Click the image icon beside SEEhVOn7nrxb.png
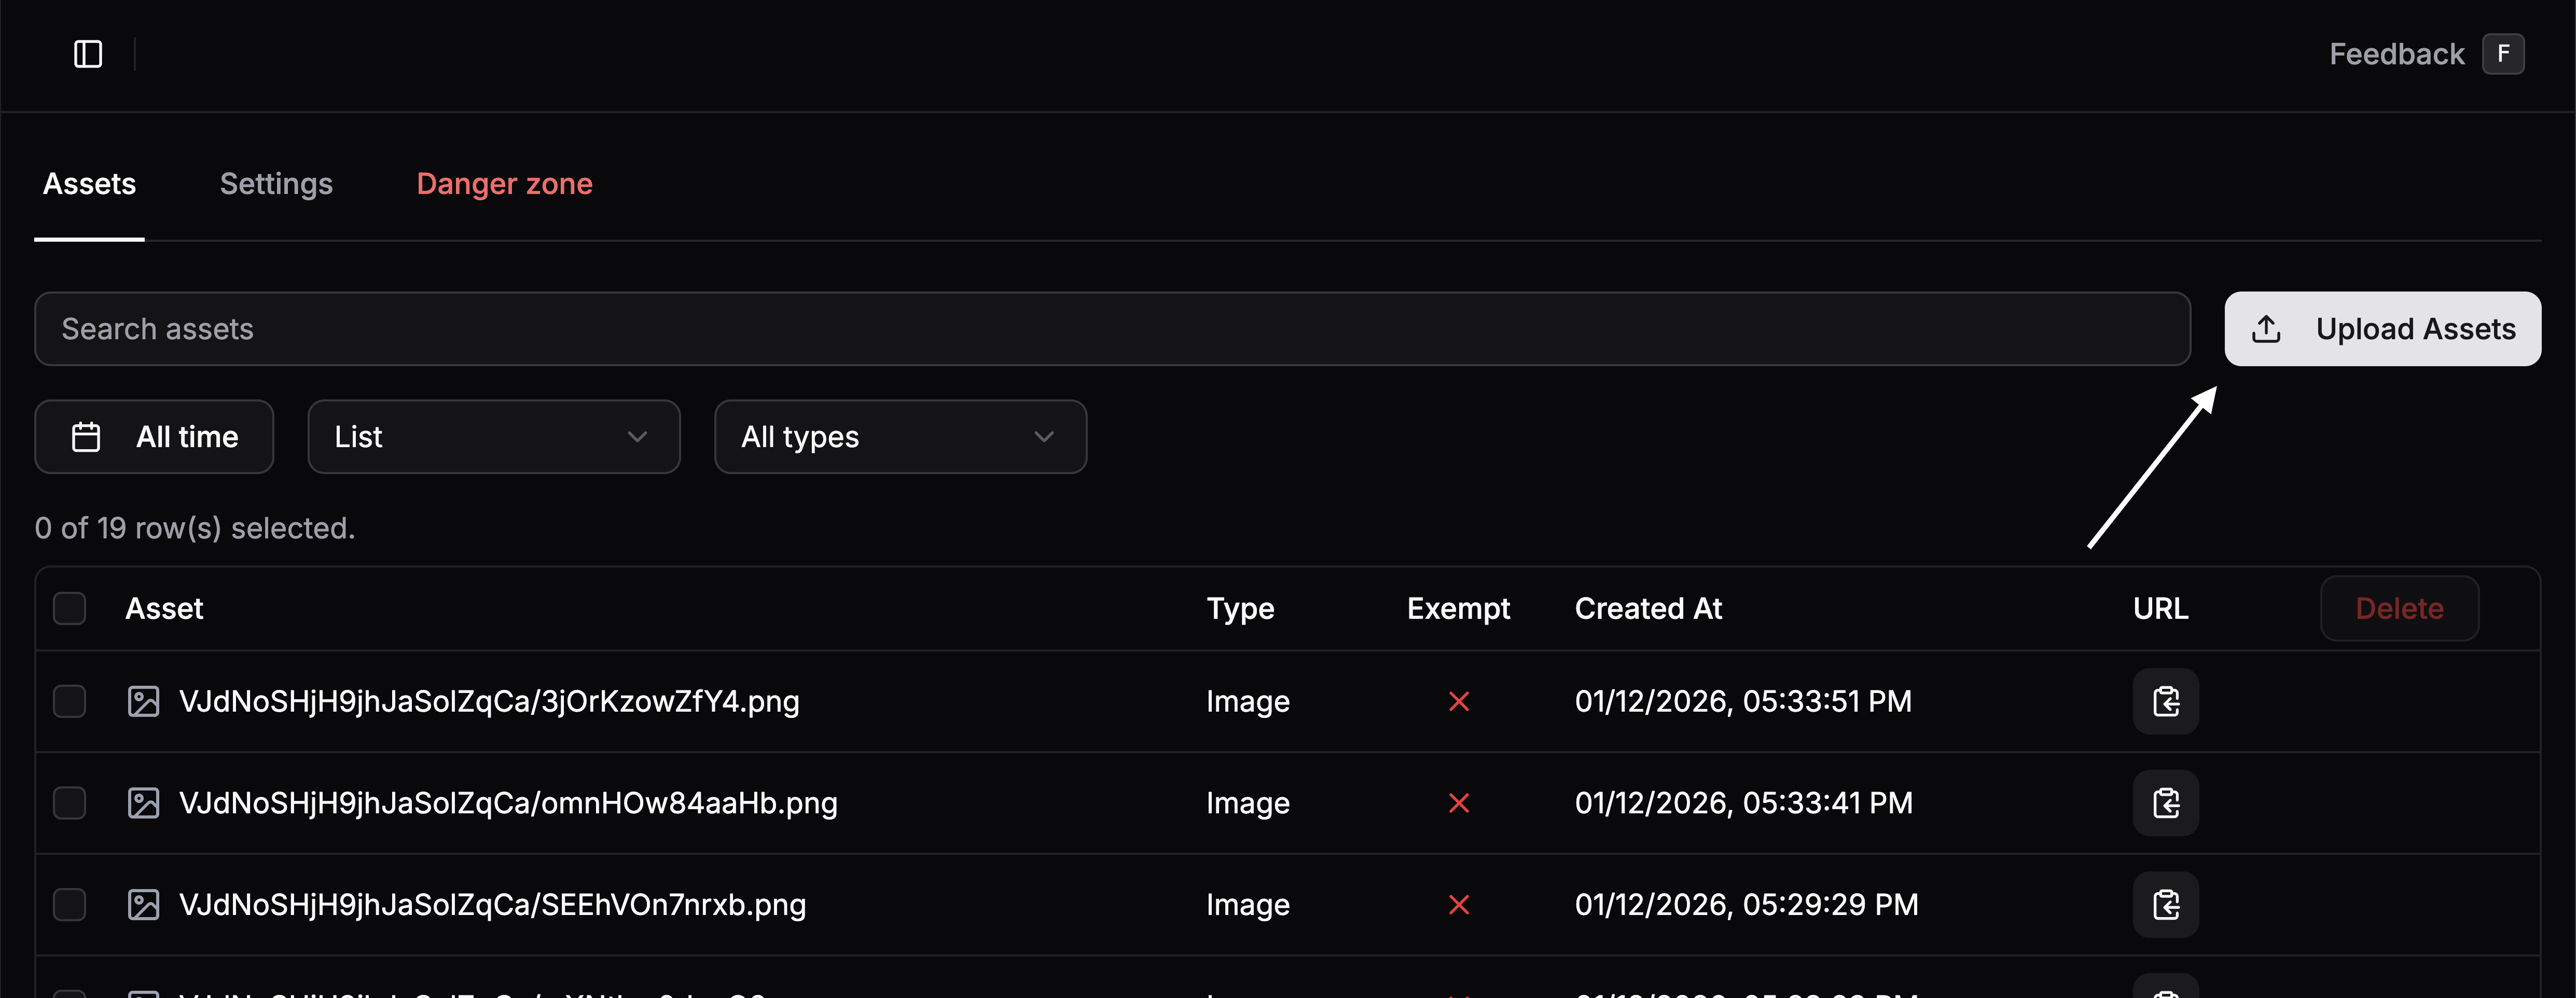 144,904
